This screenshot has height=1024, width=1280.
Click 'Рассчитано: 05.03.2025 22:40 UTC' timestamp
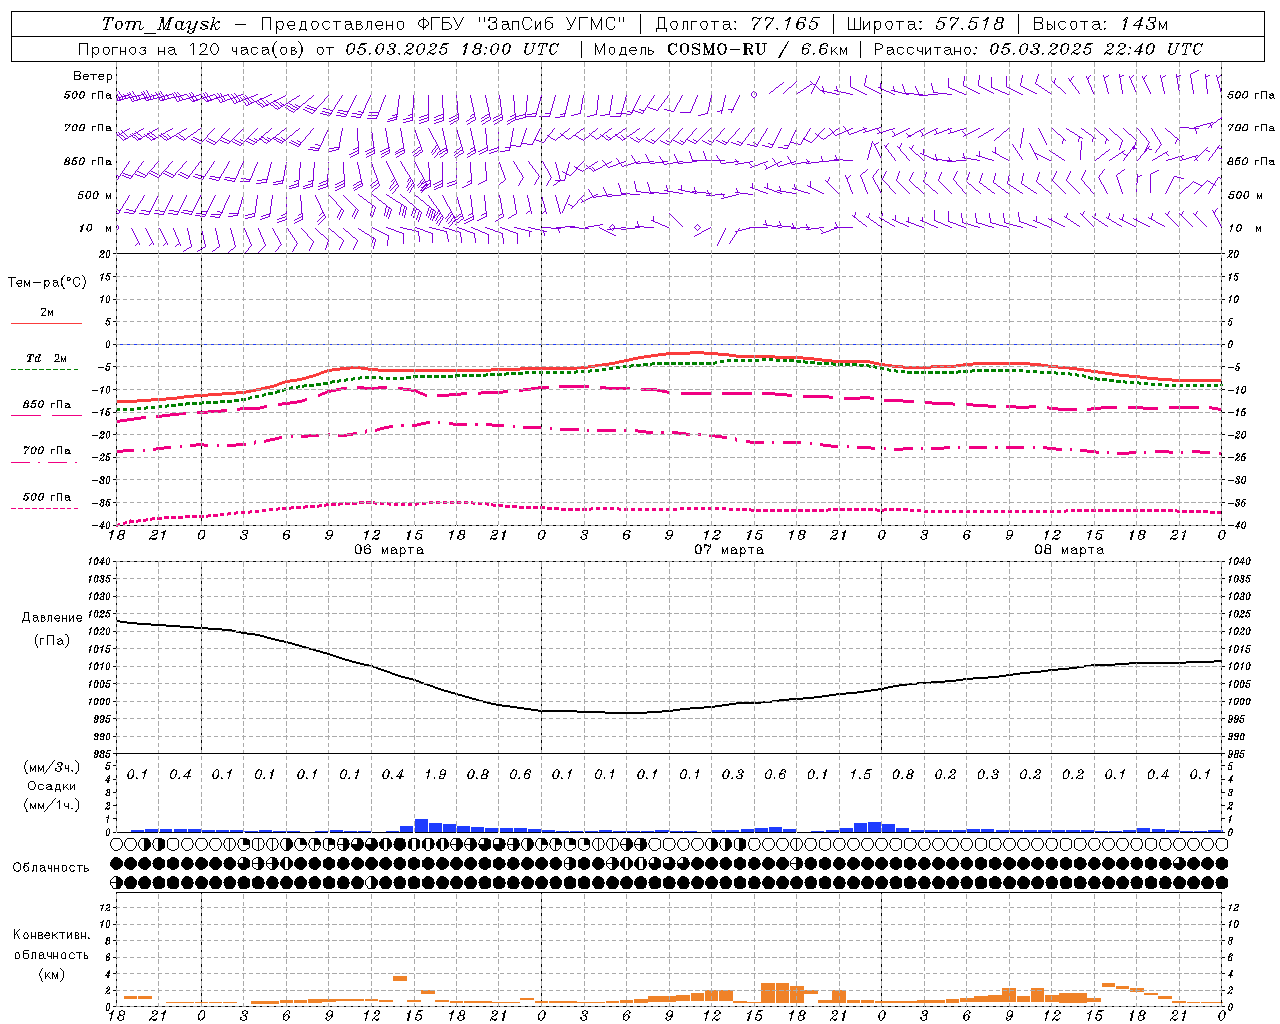click(1038, 49)
